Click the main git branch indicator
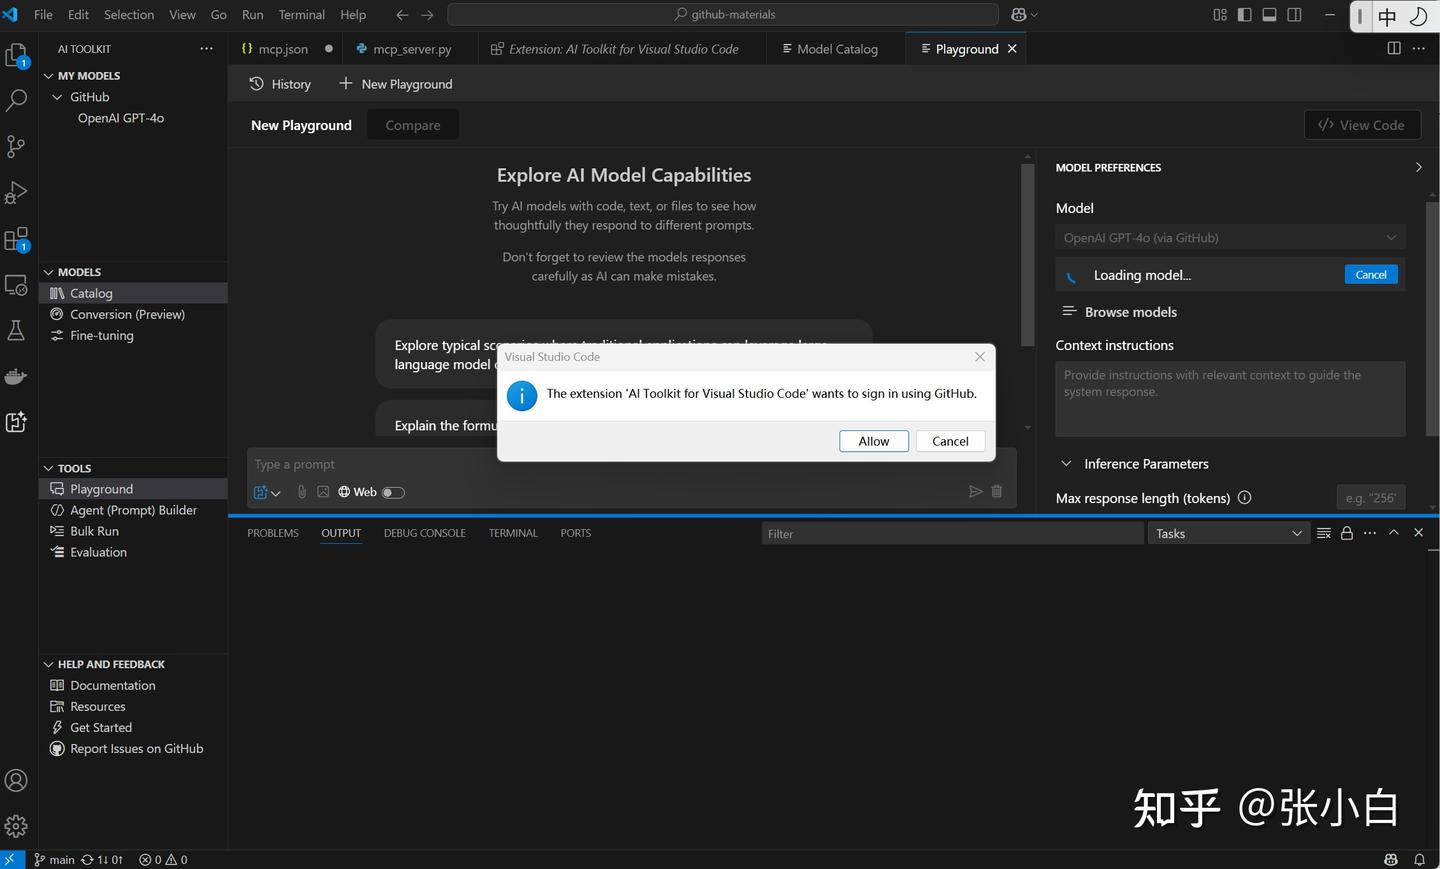This screenshot has height=869, width=1440. coord(54,860)
